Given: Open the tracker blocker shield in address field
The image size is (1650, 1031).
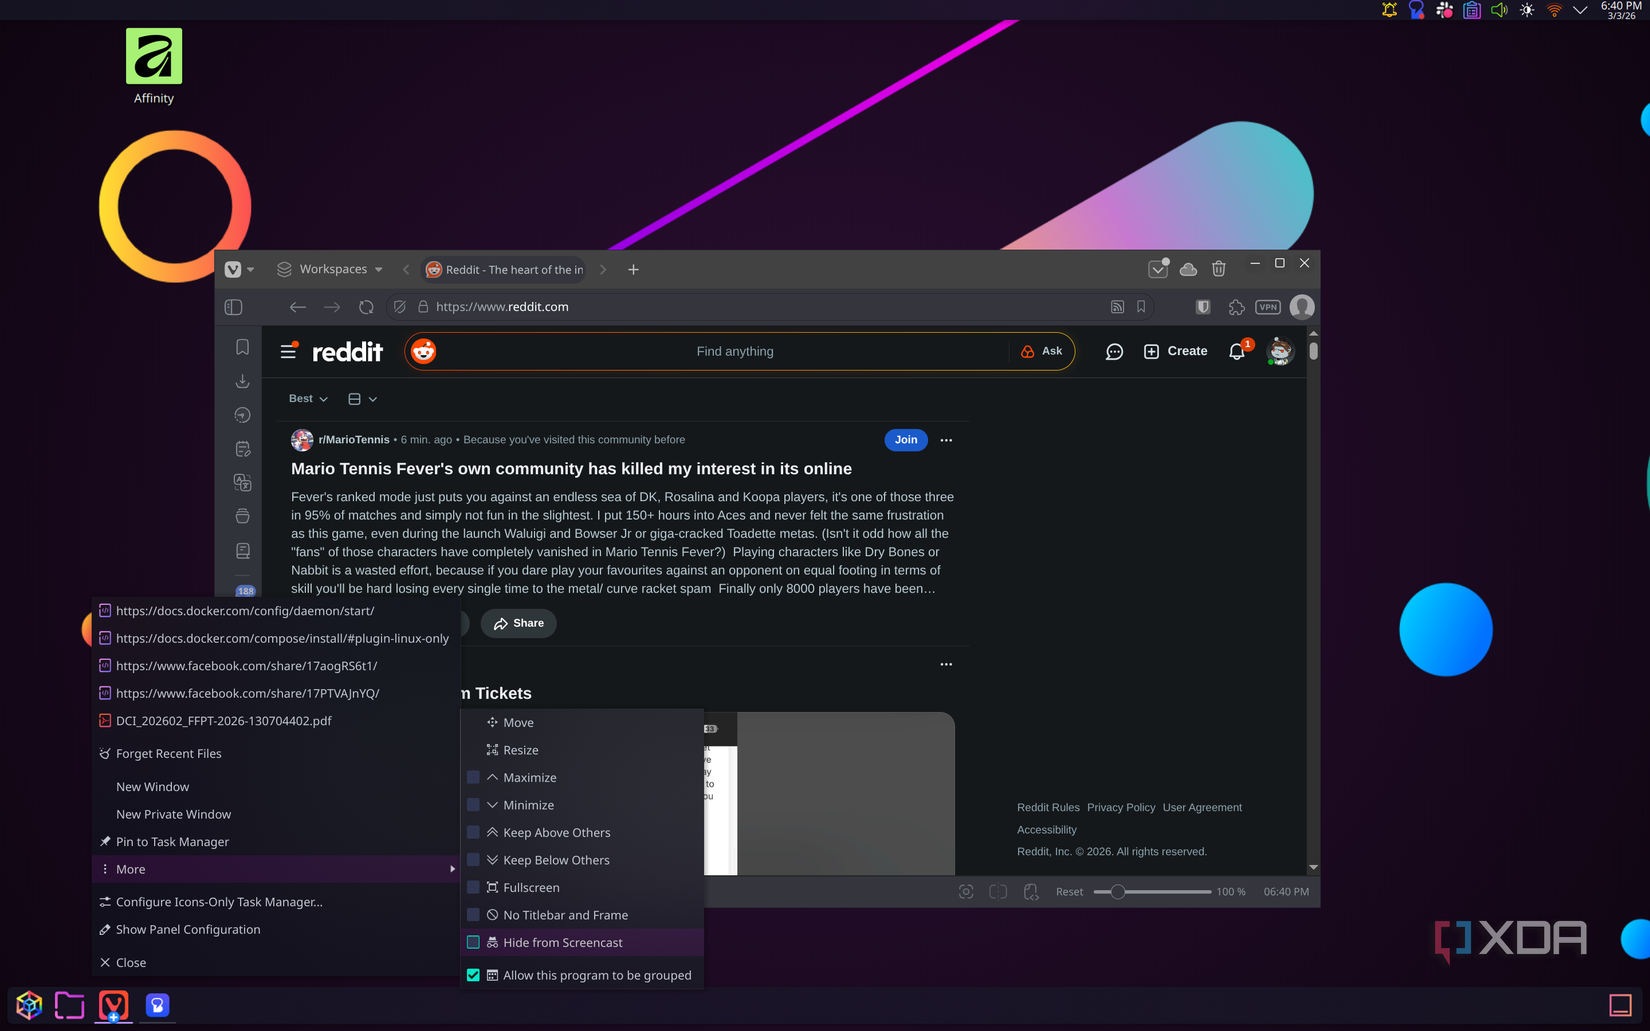Looking at the screenshot, I should click(x=400, y=307).
